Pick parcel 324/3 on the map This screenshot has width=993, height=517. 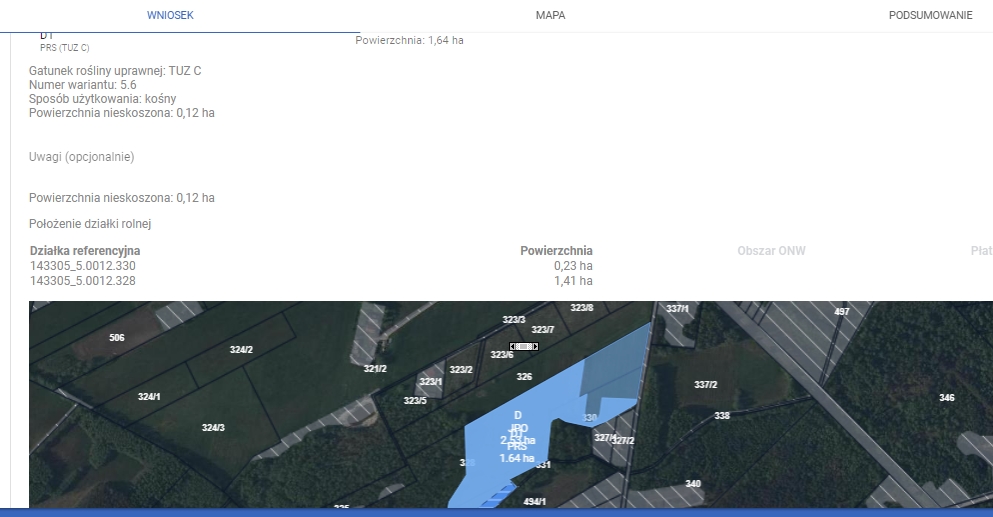[213, 428]
